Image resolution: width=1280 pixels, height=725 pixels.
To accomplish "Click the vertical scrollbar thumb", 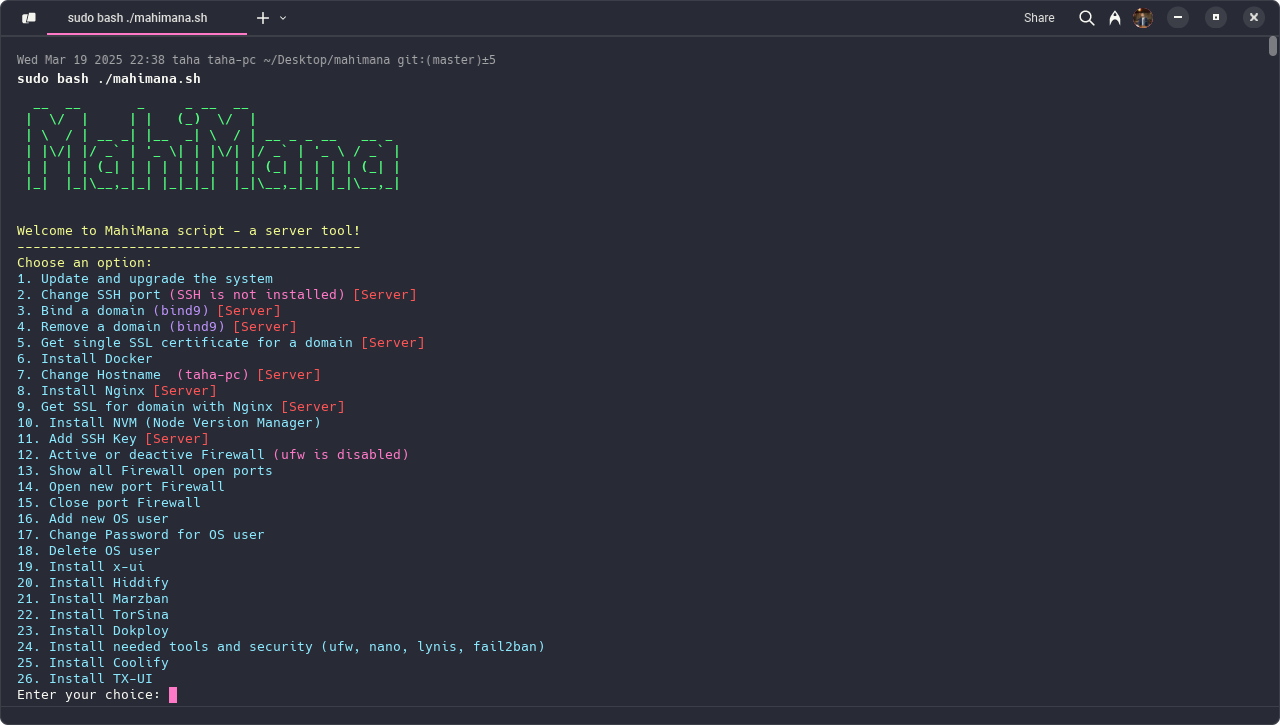I will (1273, 46).
